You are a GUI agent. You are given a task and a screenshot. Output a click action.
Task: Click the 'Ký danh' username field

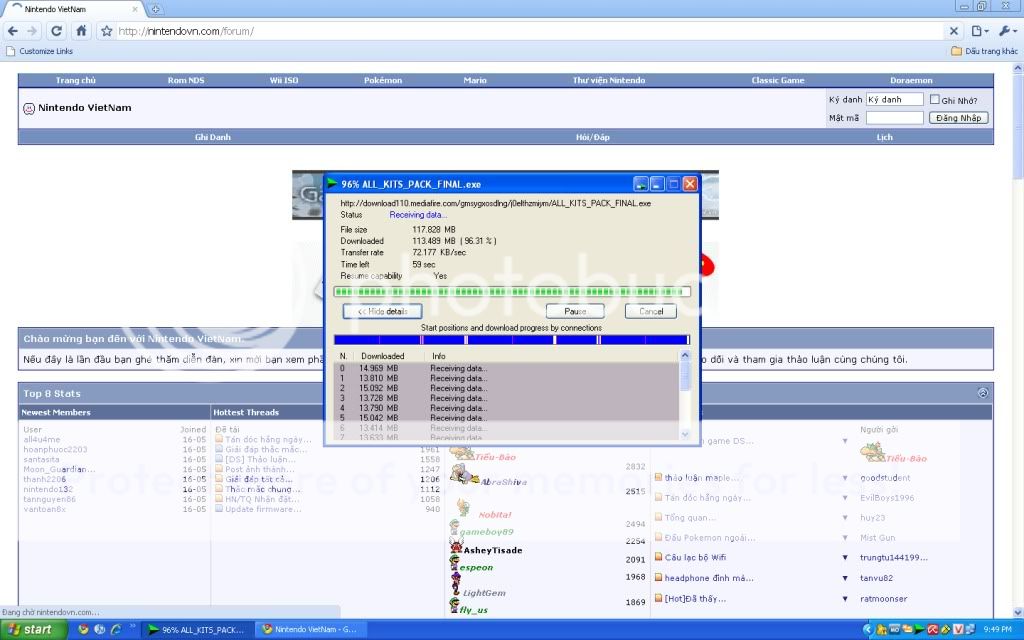[895, 99]
